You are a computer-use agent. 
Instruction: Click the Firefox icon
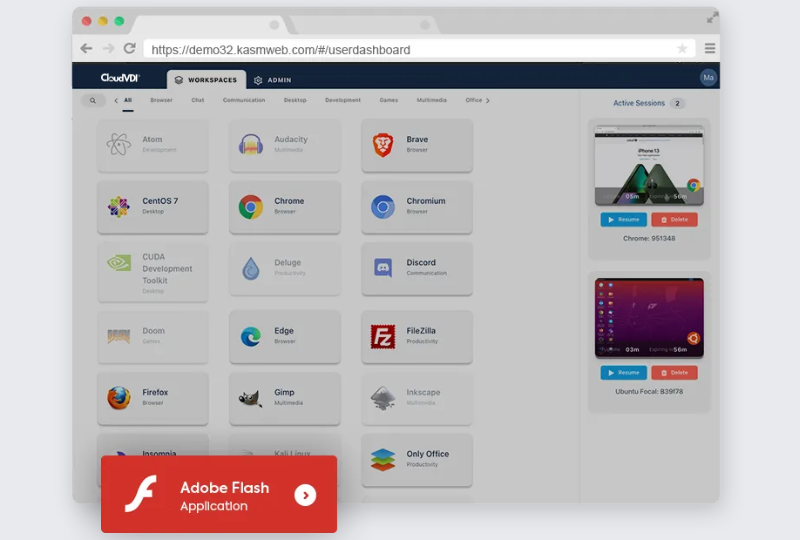click(118, 398)
